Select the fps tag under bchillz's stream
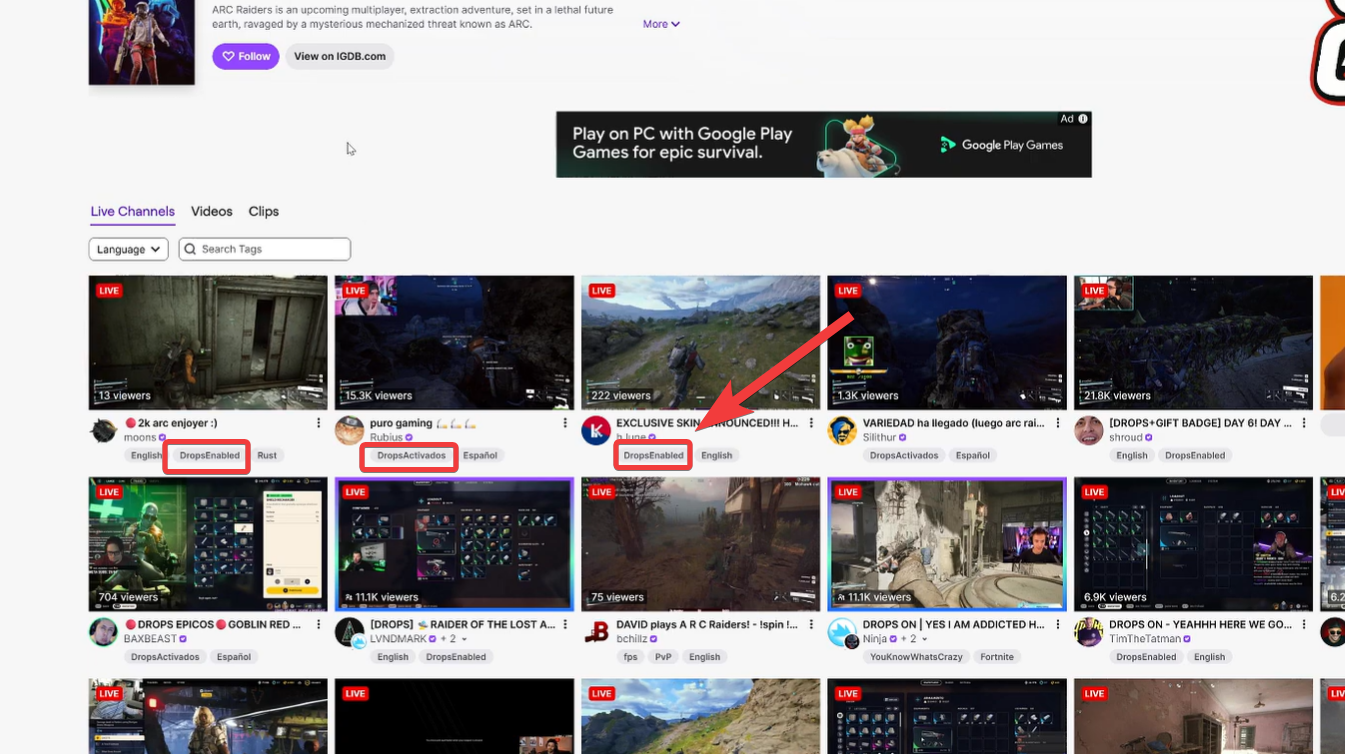 click(x=630, y=657)
